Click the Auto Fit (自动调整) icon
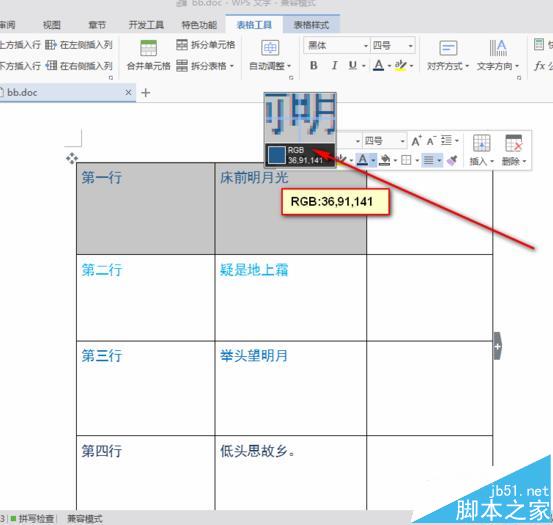This screenshot has width=553, height=525. pyautogui.click(x=270, y=48)
